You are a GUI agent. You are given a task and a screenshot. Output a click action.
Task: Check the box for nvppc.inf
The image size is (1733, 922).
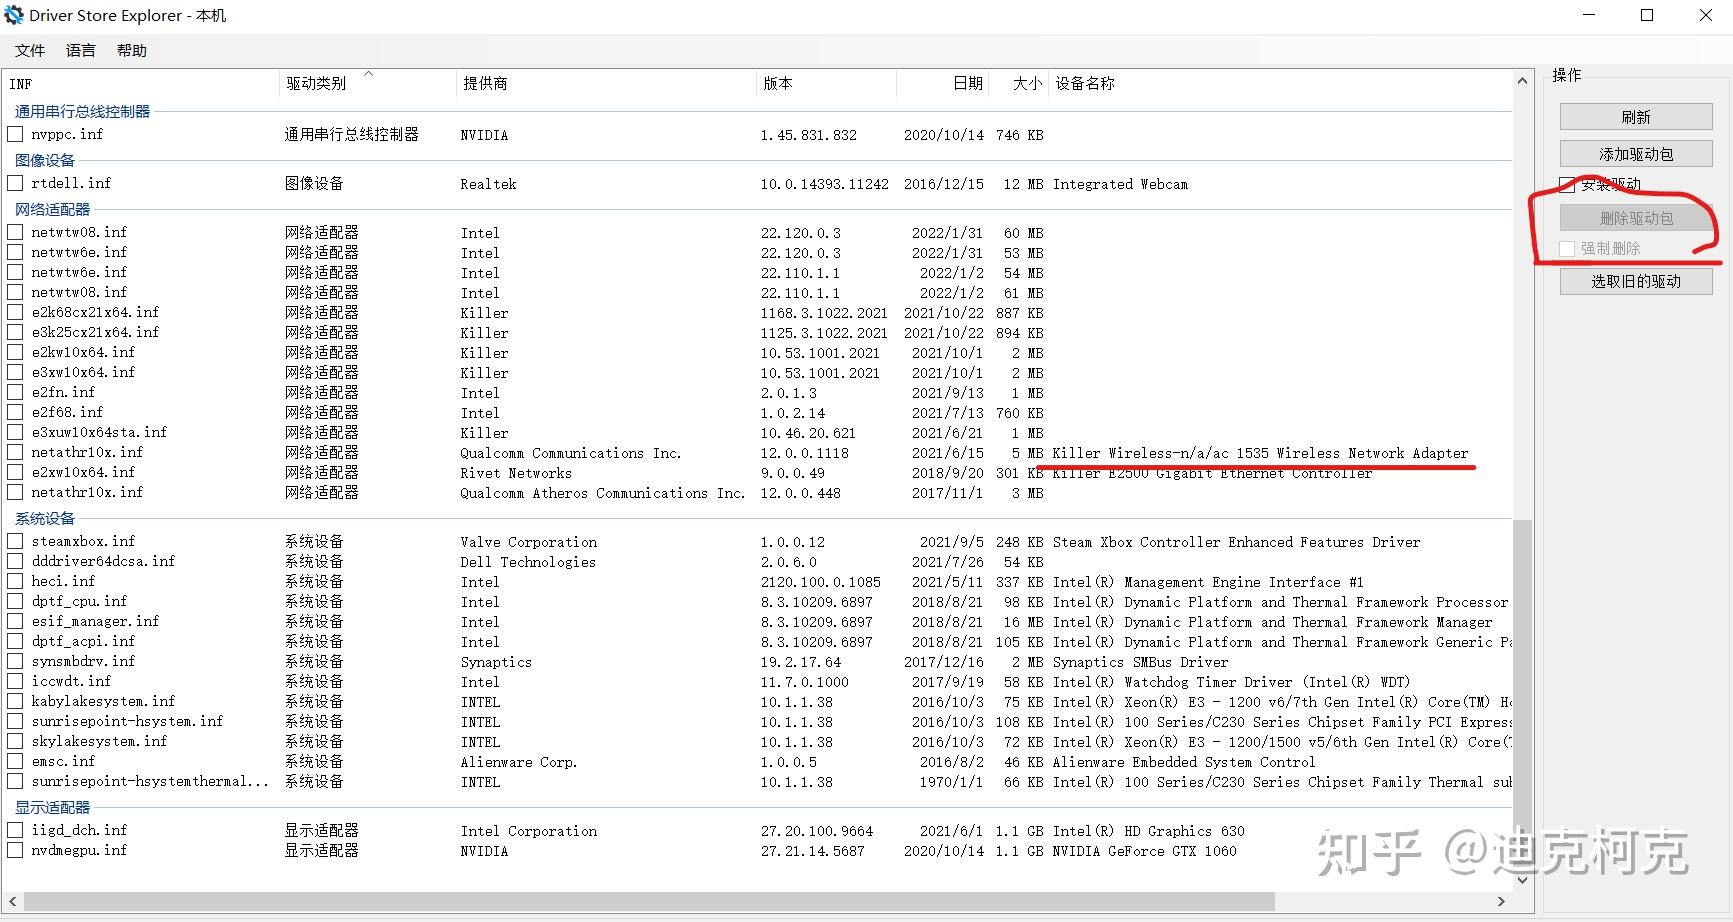click(x=15, y=134)
